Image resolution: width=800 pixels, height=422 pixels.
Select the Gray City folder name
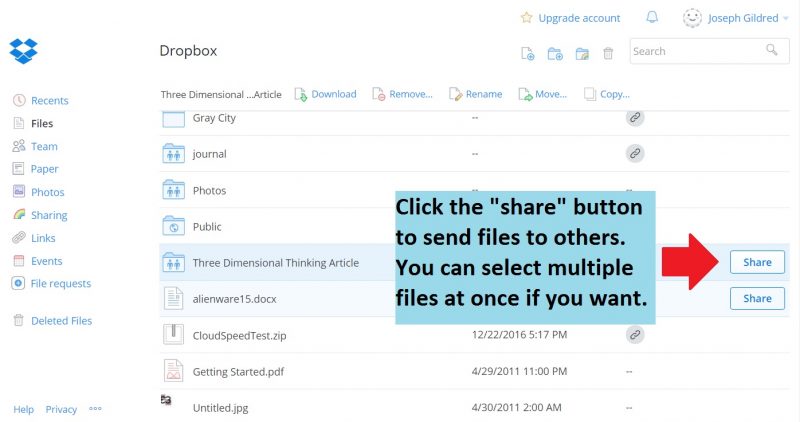(214, 118)
